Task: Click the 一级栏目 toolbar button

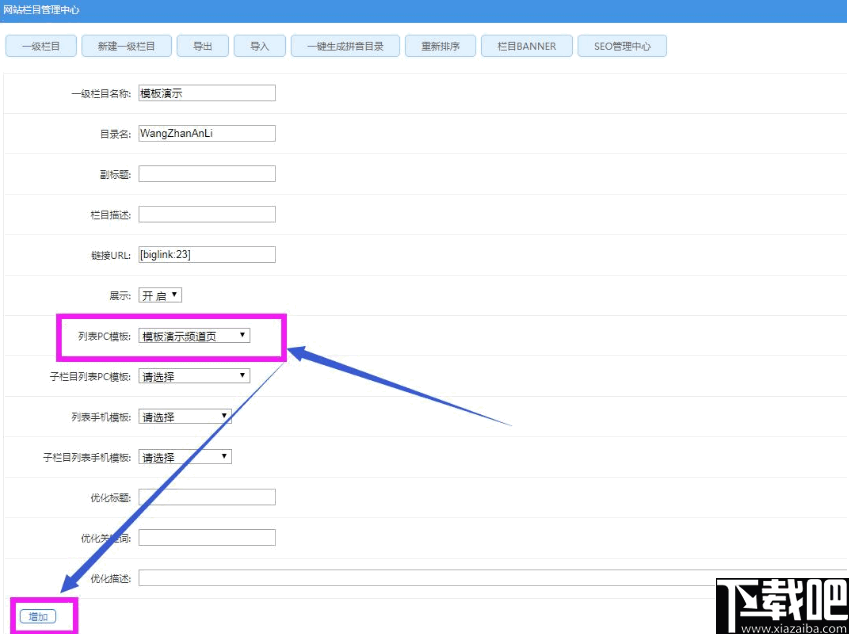Action: (x=40, y=45)
